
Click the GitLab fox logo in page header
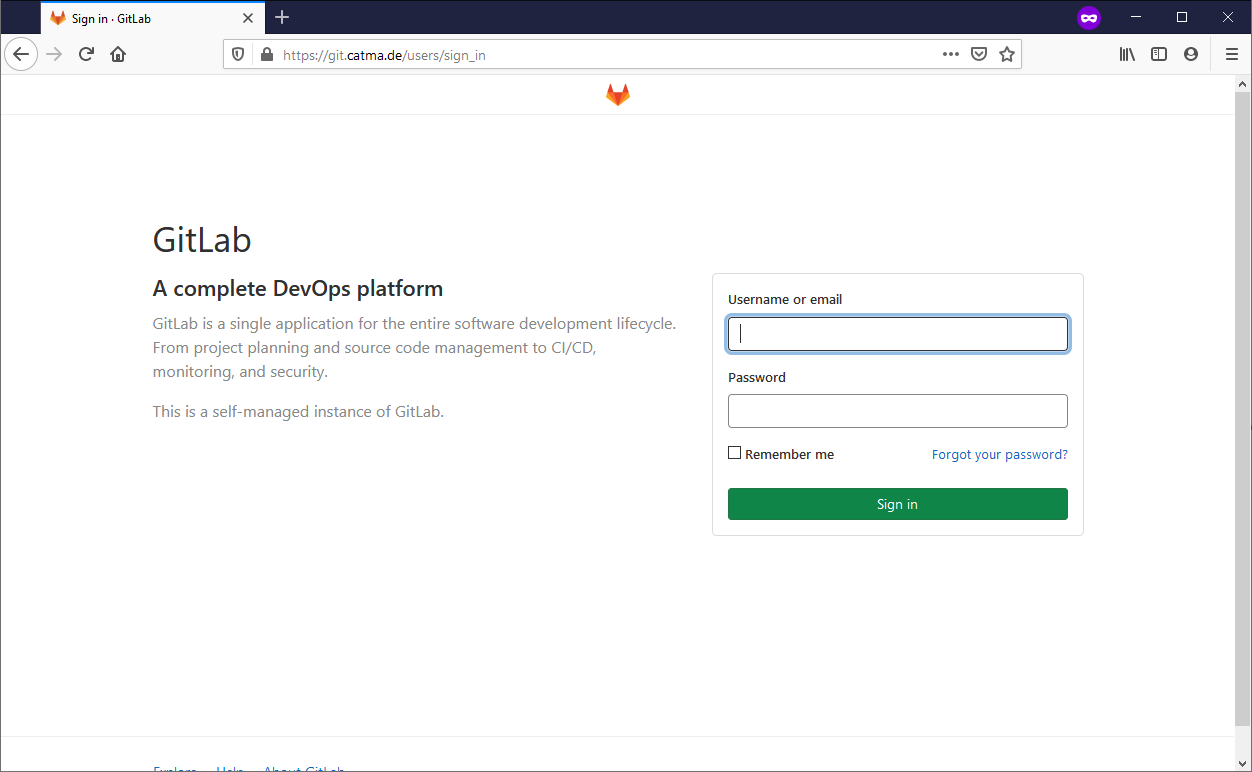click(618, 95)
